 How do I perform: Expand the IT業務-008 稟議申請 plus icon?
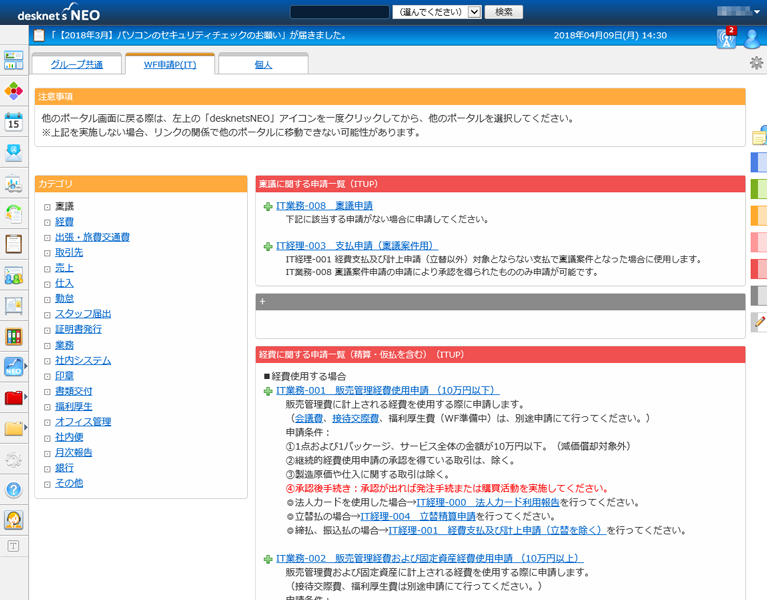pyautogui.click(x=267, y=207)
